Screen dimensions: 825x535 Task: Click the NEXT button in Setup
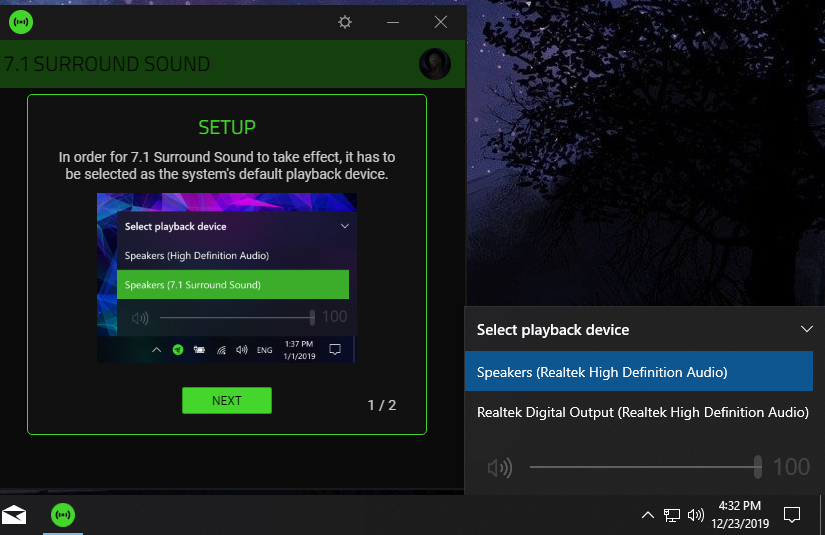pyautogui.click(x=227, y=400)
